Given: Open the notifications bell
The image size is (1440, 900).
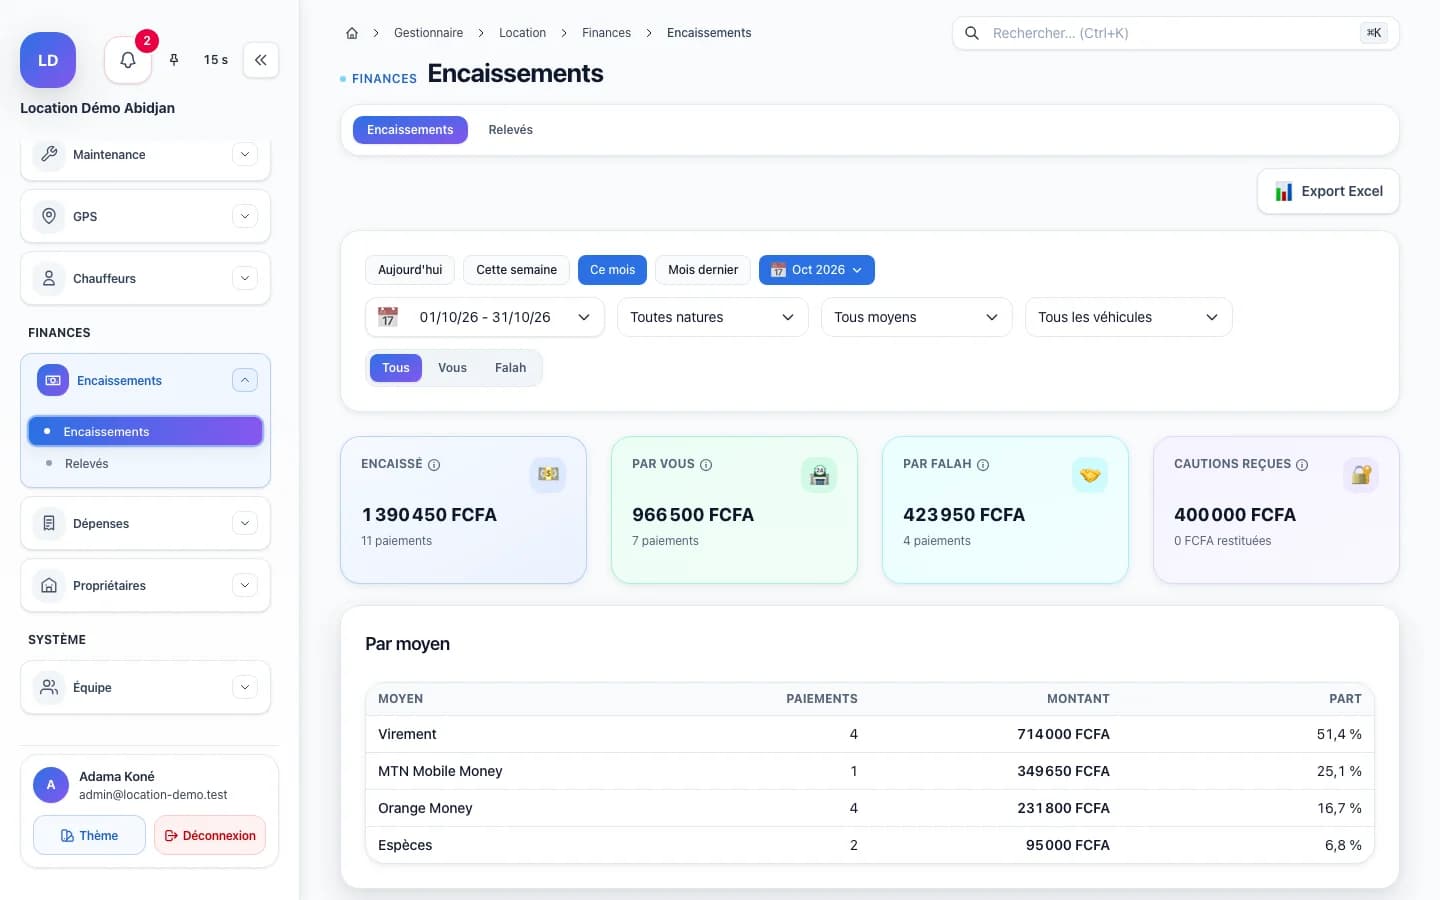Looking at the screenshot, I should tap(128, 60).
